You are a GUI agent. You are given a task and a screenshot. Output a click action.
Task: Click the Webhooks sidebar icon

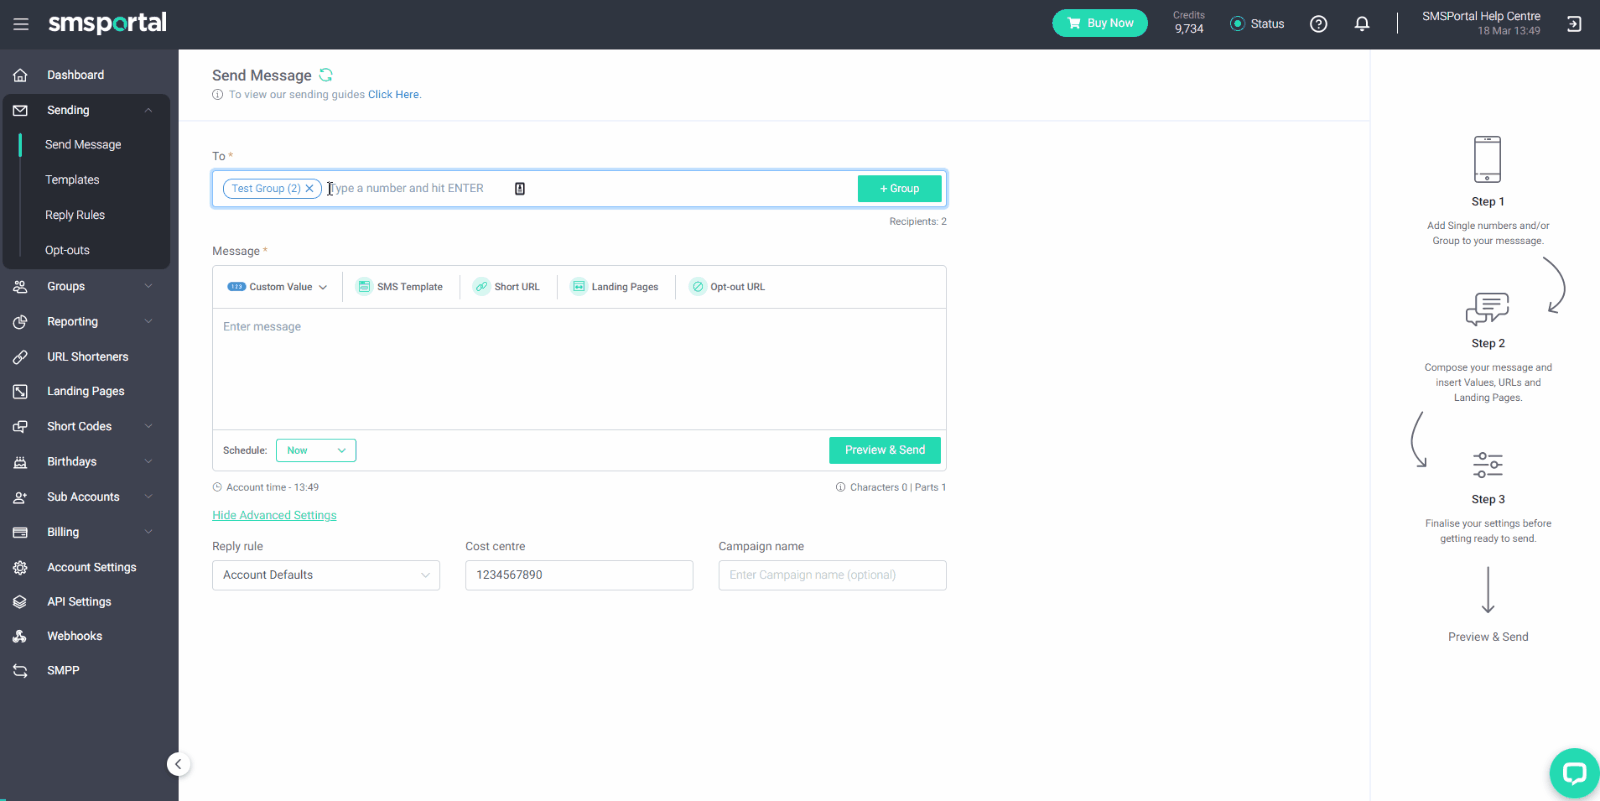pyautogui.click(x=20, y=636)
